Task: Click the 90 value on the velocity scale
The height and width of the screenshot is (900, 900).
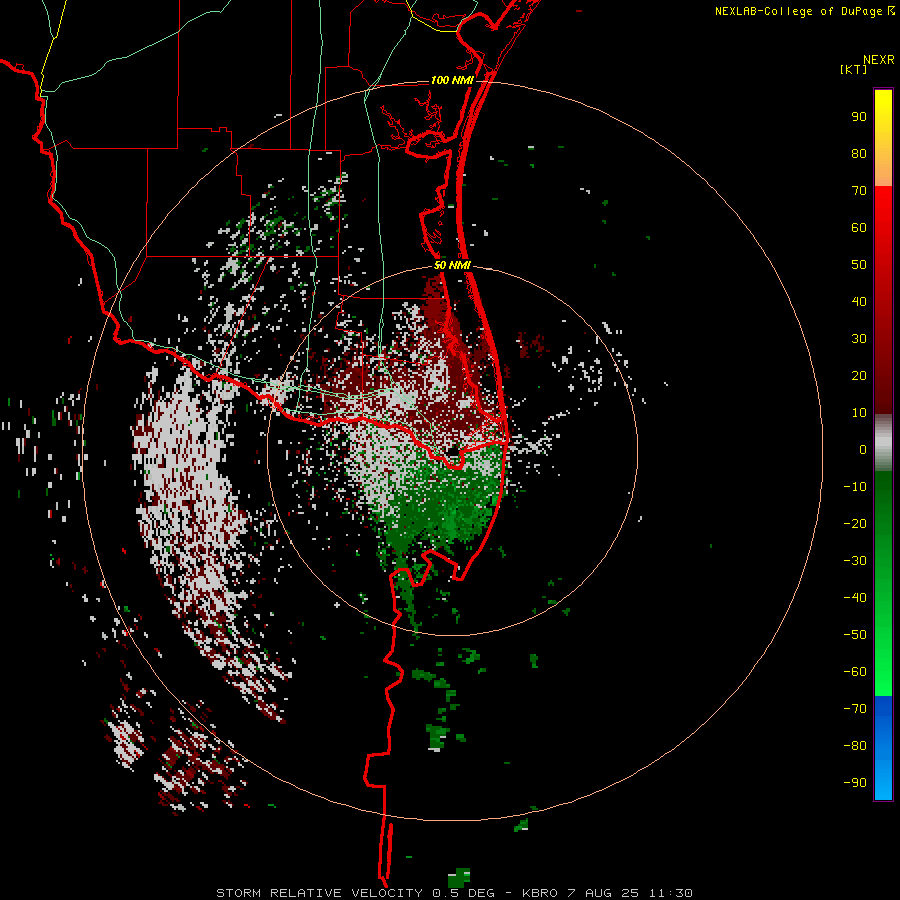Action: coord(859,117)
